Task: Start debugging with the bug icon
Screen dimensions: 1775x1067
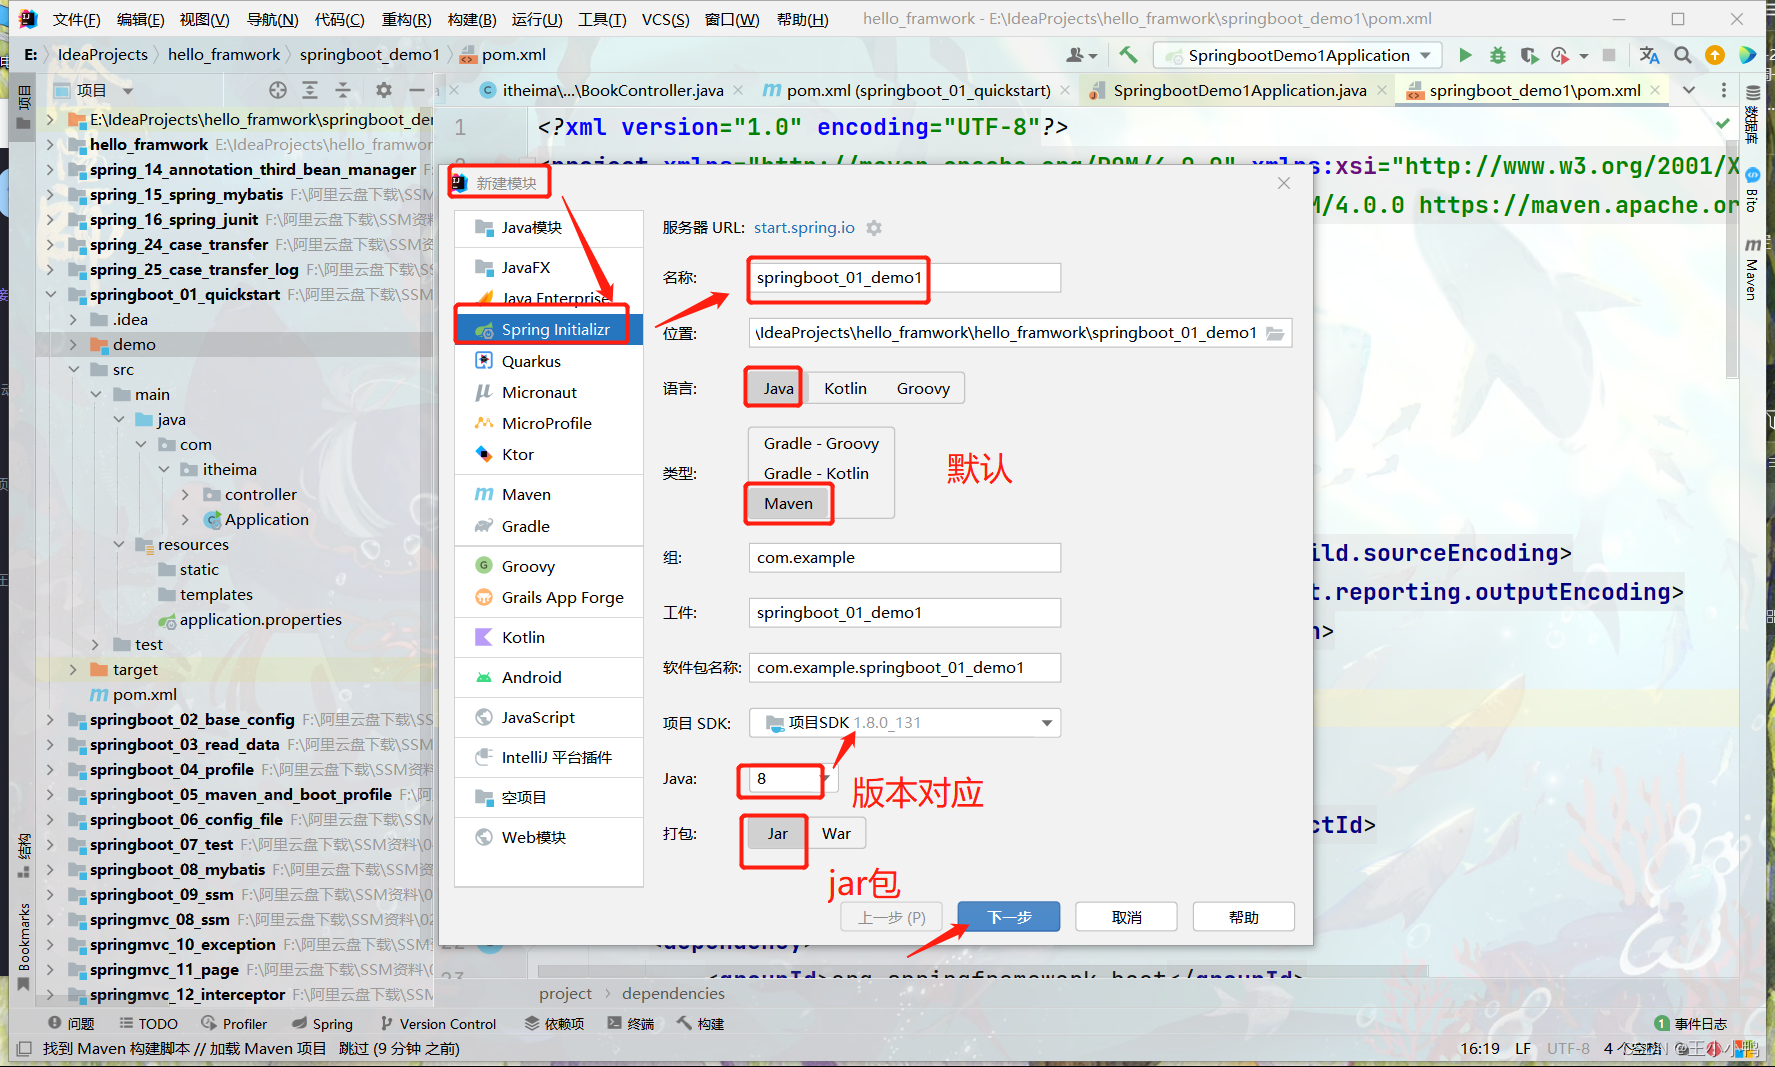Action: coord(1497,55)
